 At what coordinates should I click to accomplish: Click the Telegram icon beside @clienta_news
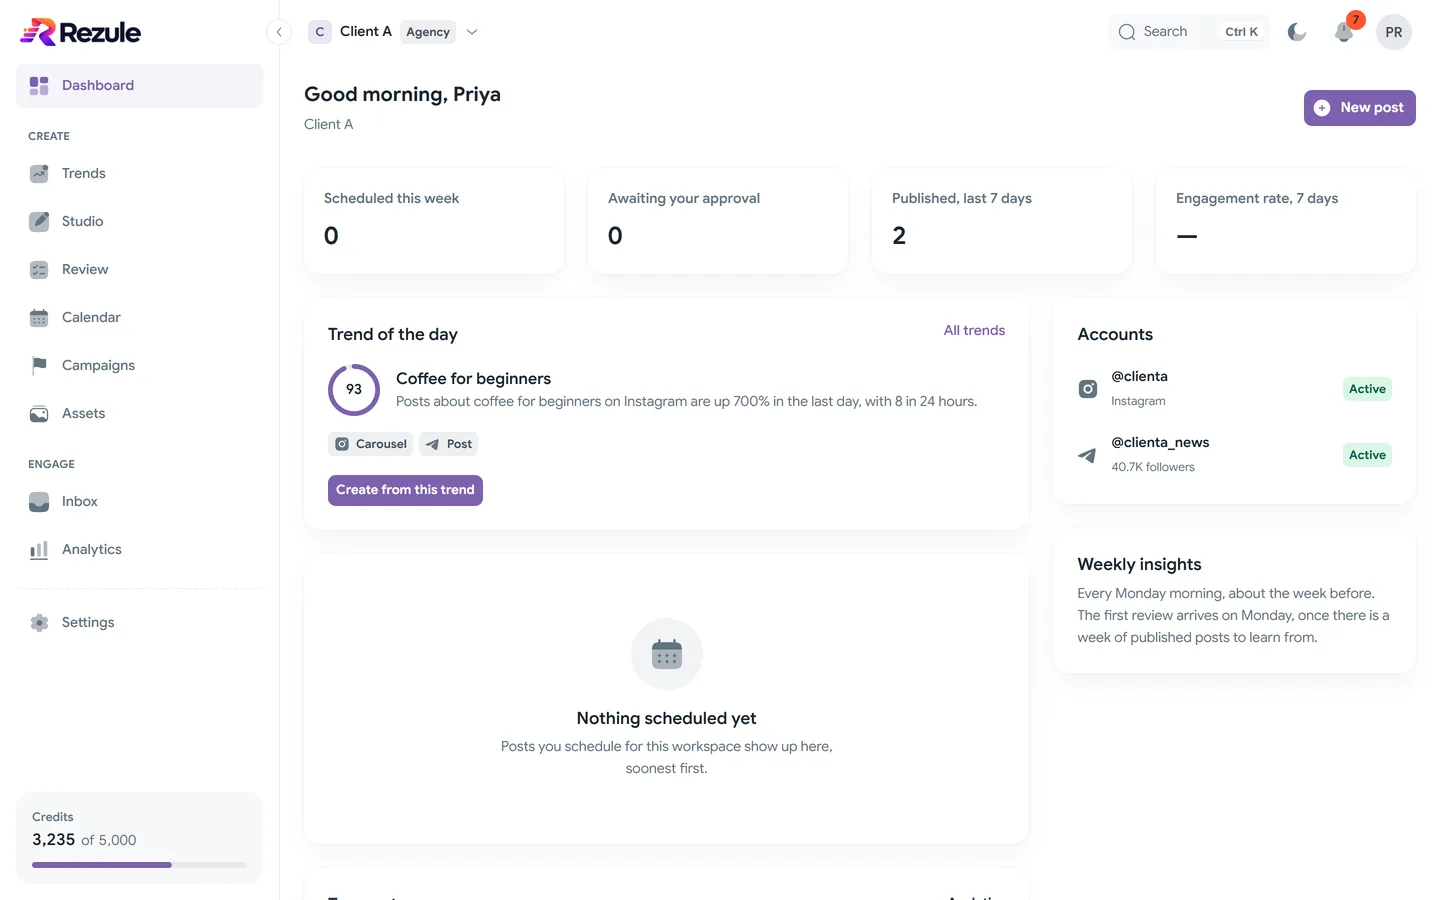(1088, 455)
